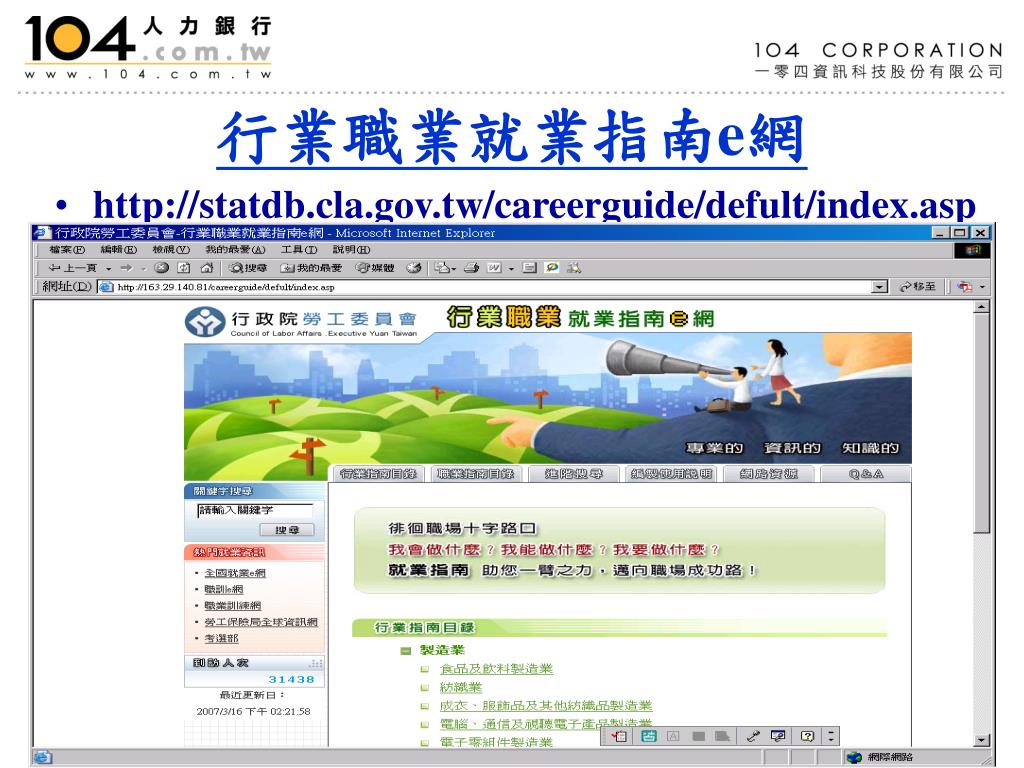Open the 考選部 link
The image size is (1024, 768).
tap(221, 638)
